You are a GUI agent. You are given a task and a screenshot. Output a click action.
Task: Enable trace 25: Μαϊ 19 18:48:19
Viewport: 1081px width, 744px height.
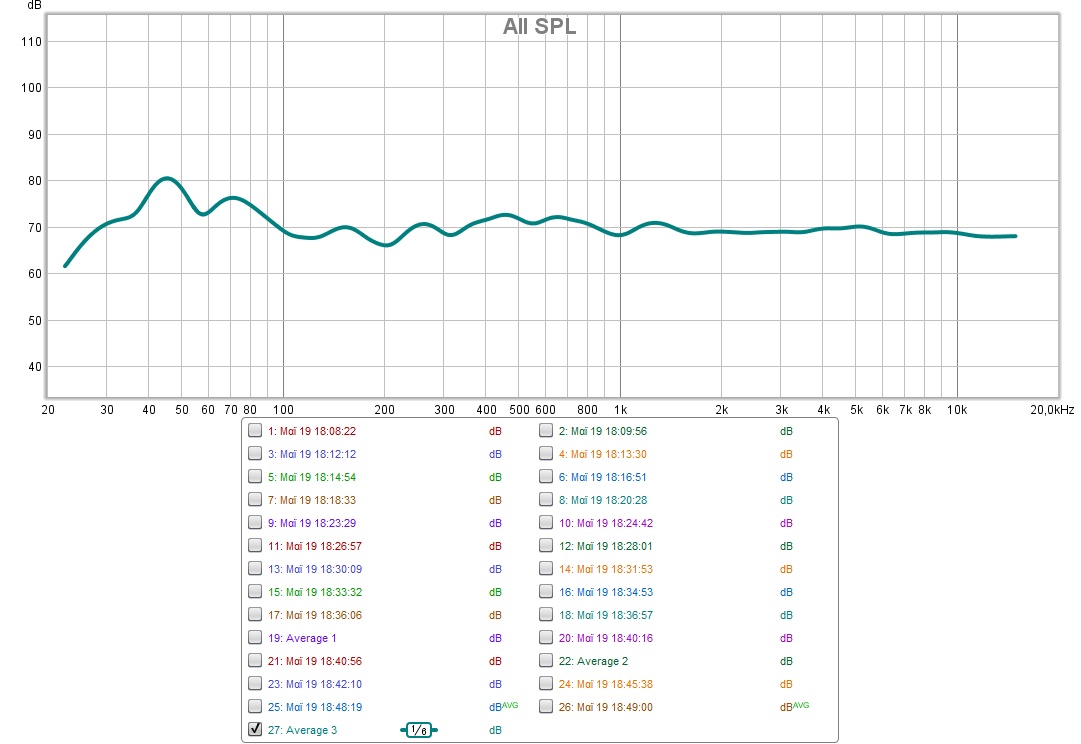(255, 707)
